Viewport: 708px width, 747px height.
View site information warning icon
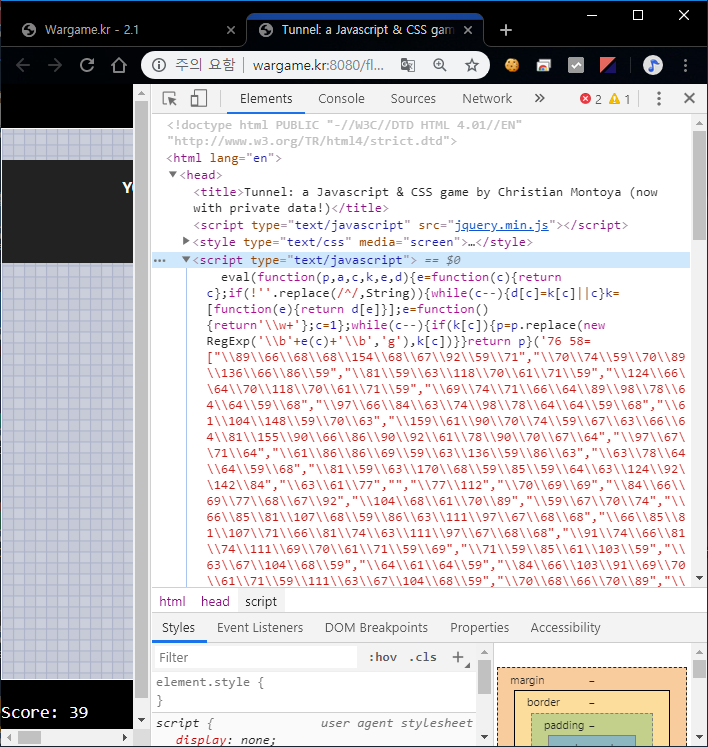[x=159, y=65]
